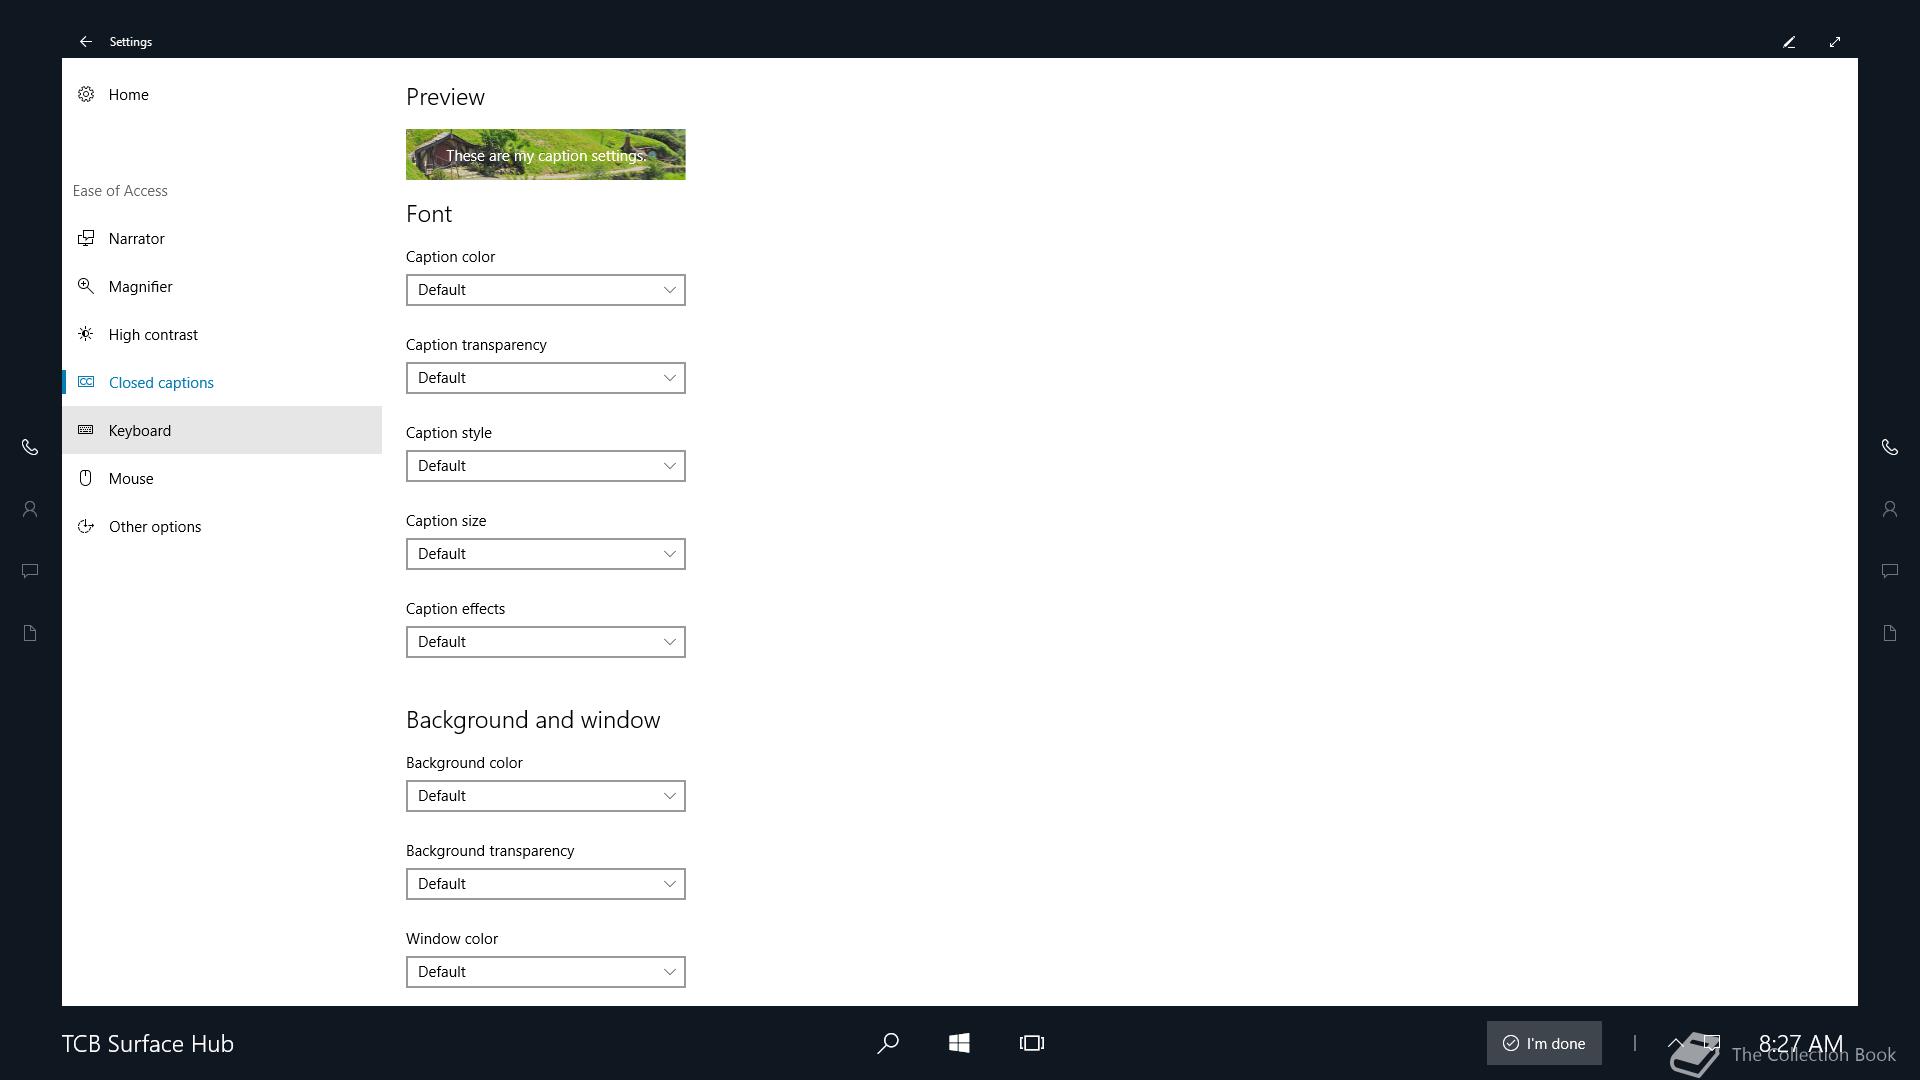Expand the Caption effects dropdown
Image resolution: width=1920 pixels, height=1080 pixels.
tap(546, 642)
